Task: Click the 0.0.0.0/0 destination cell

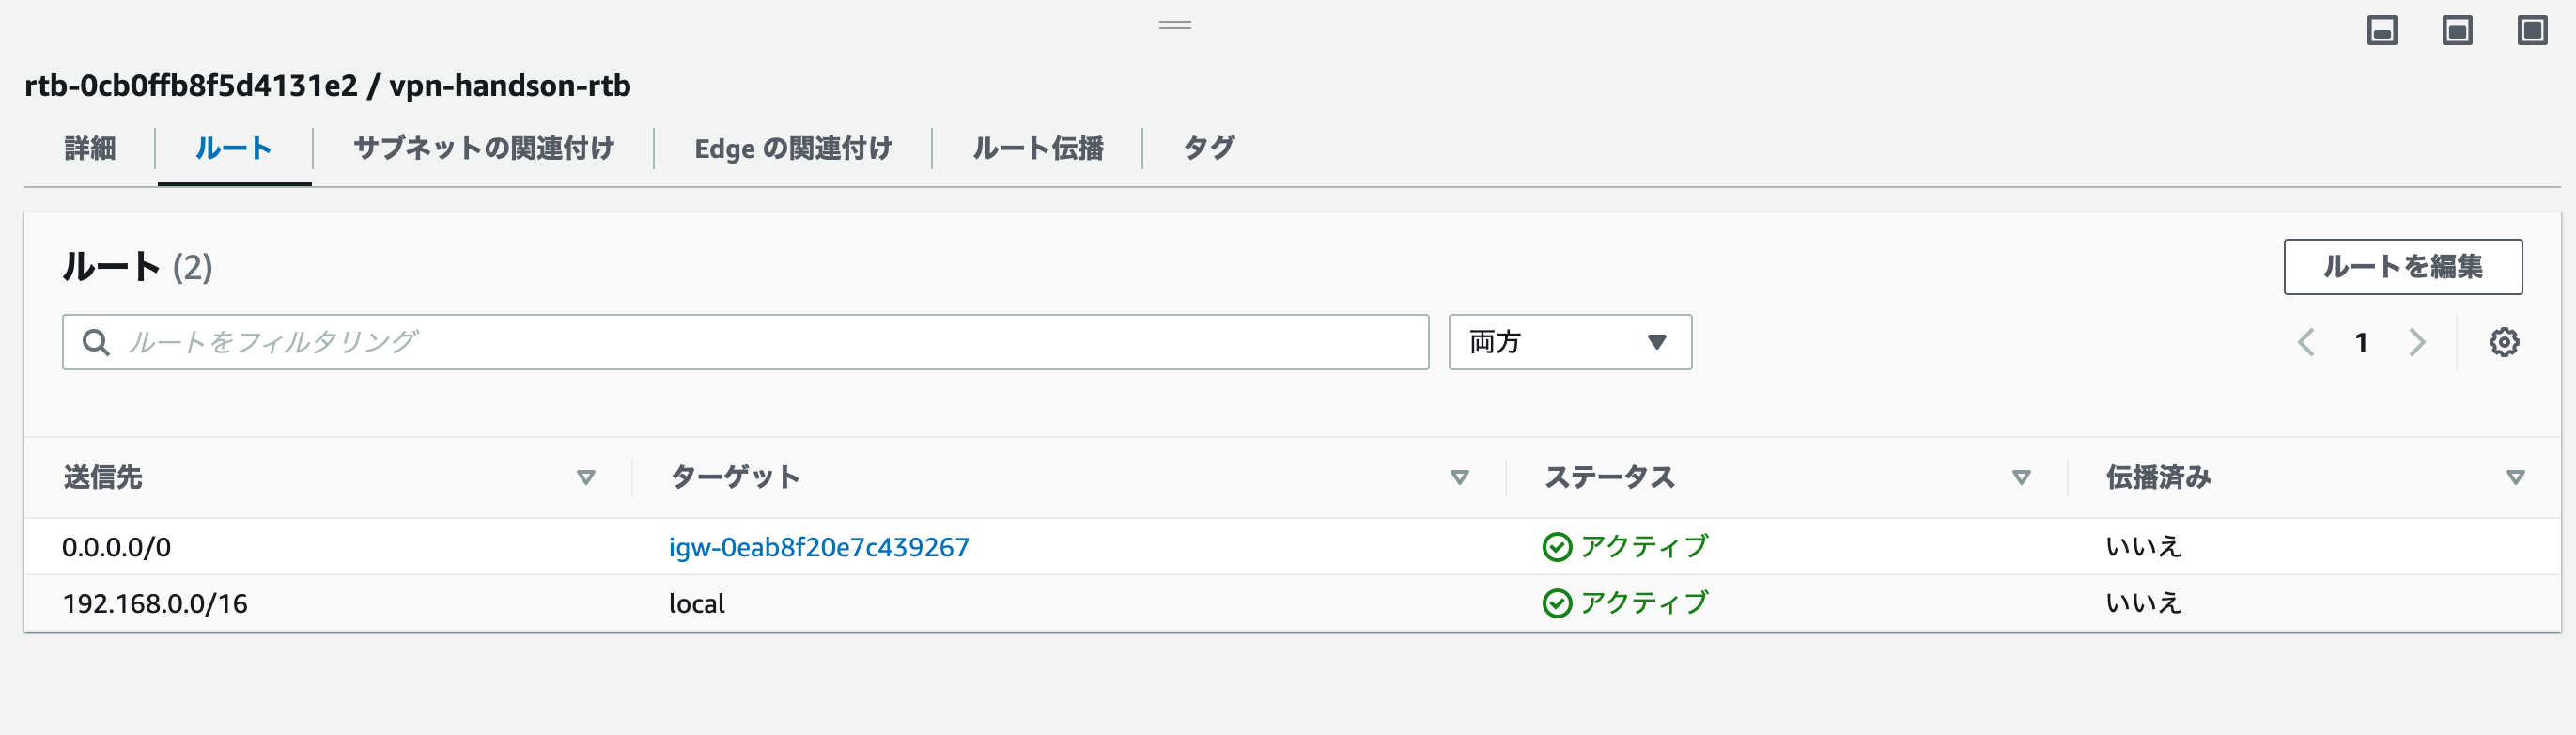Action: coord(116,547)
